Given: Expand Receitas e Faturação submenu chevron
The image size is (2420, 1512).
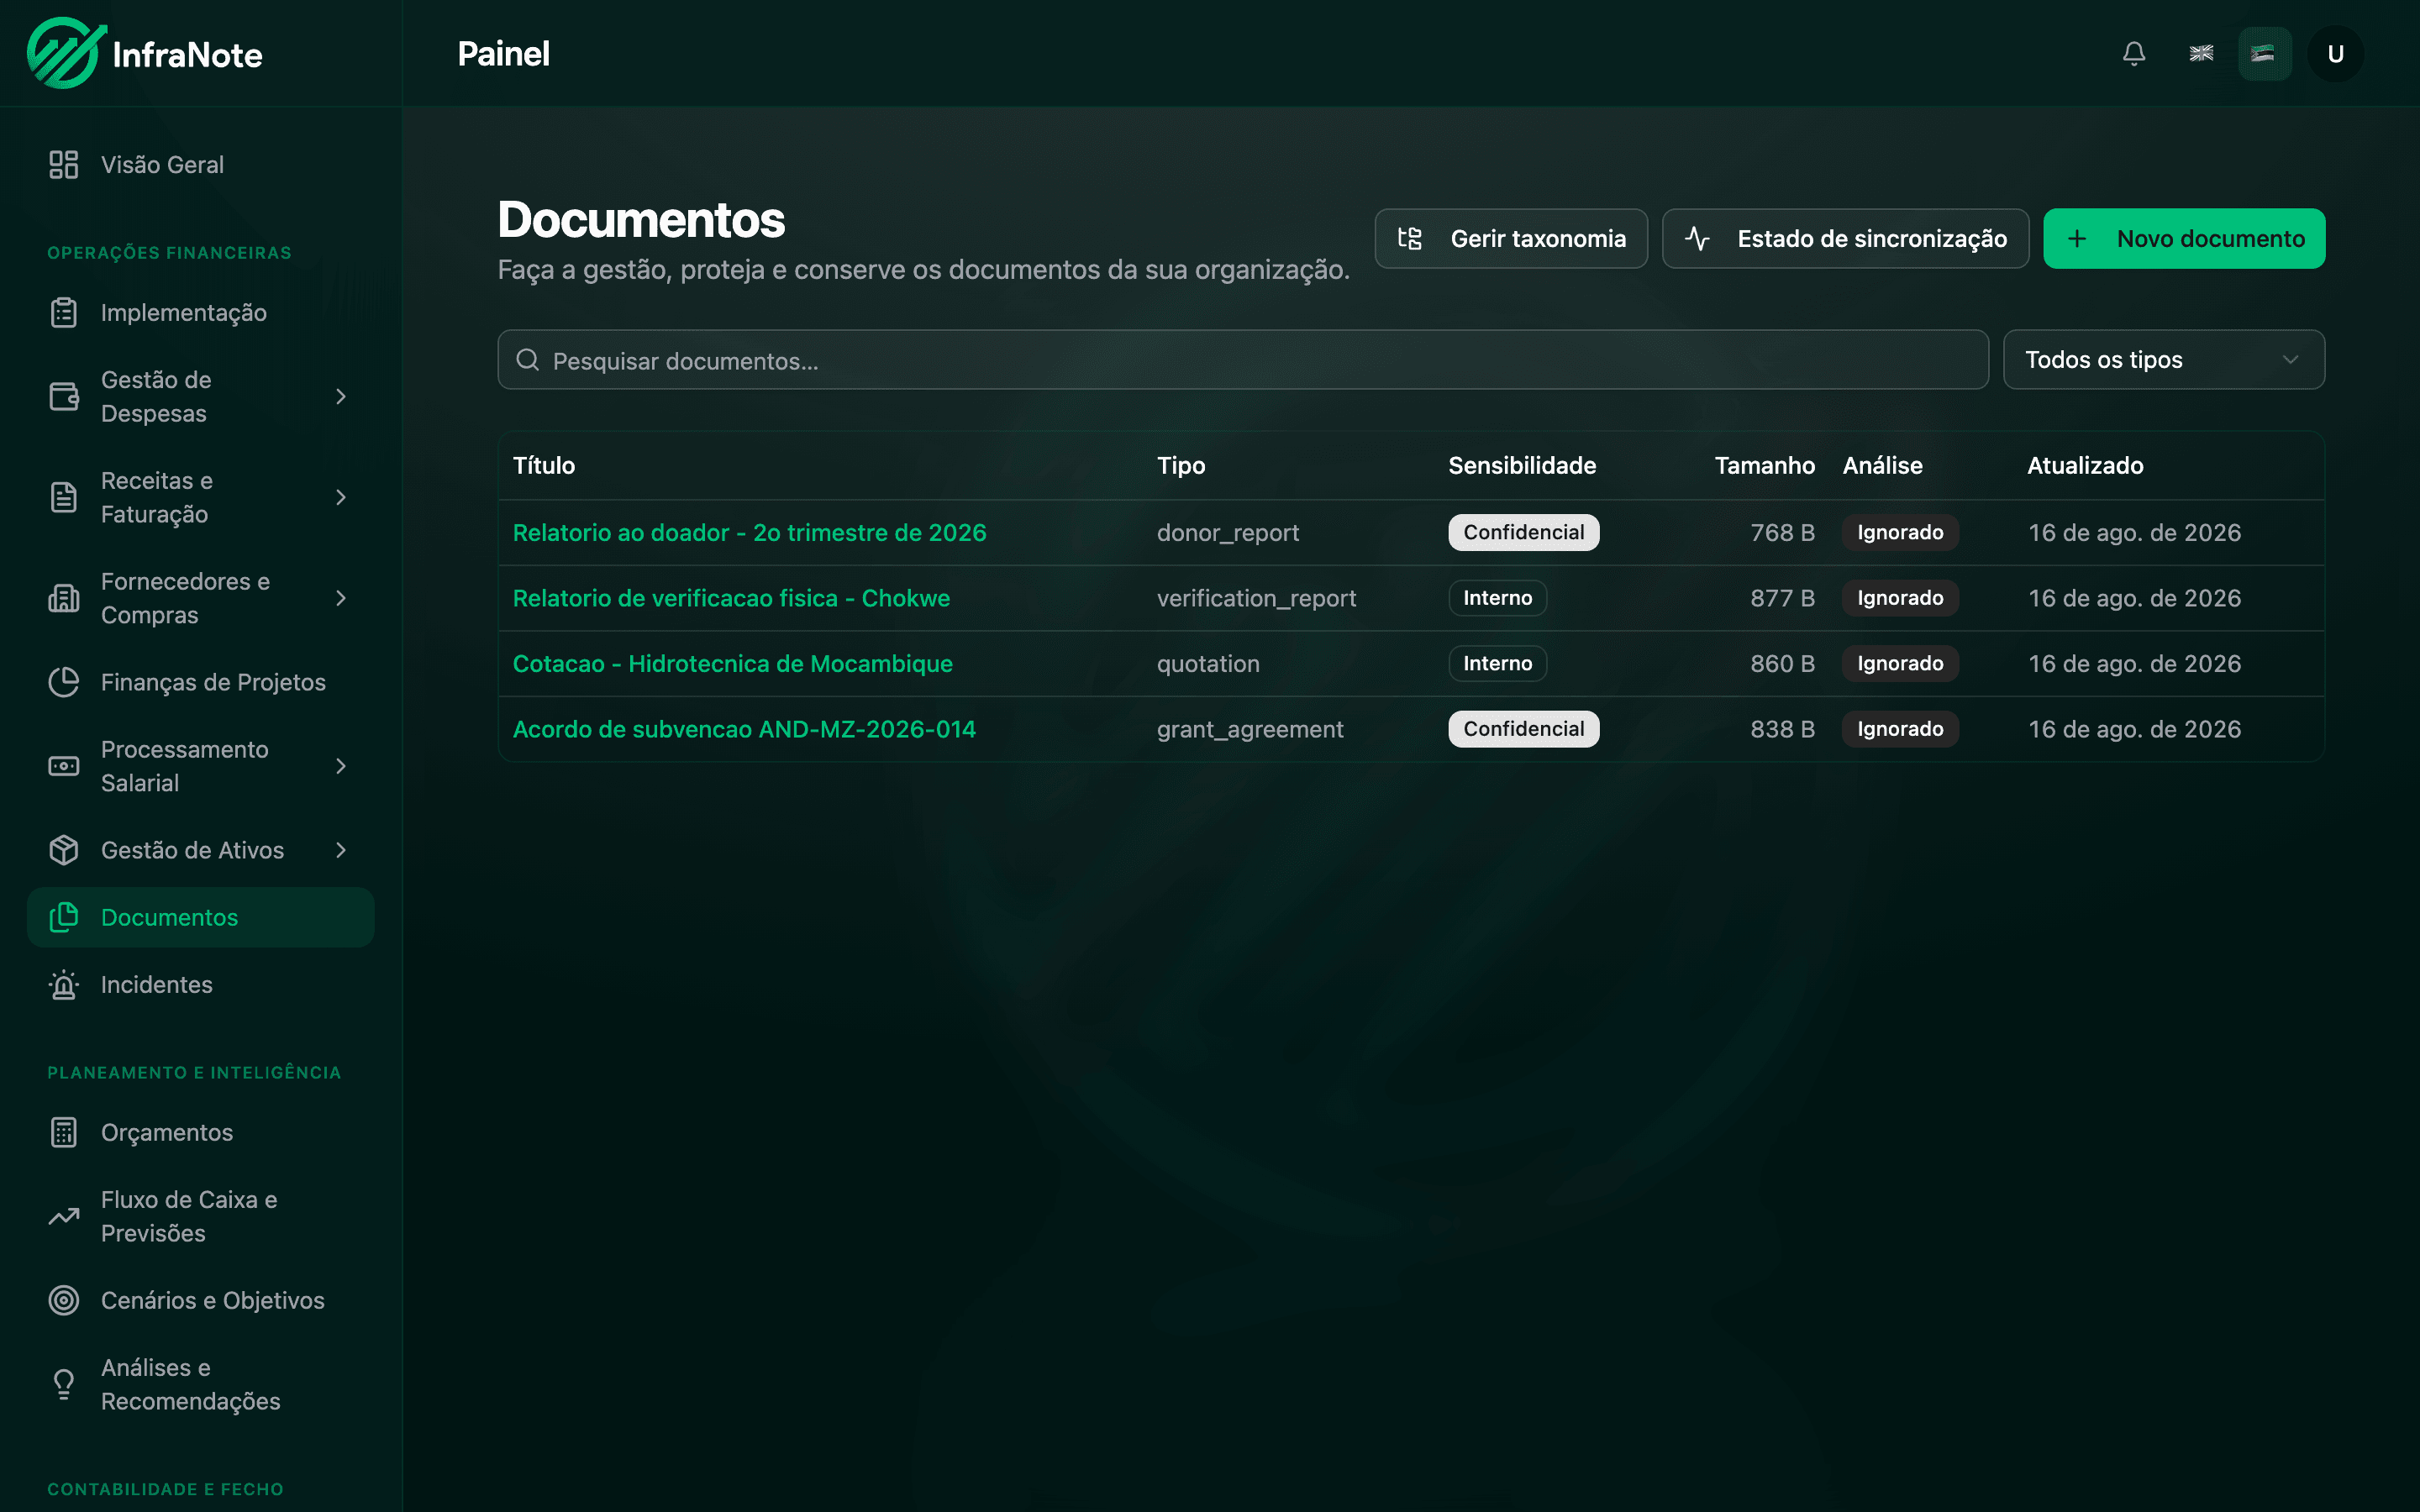Looking at the screenshot, I should (x=341, y=497).
